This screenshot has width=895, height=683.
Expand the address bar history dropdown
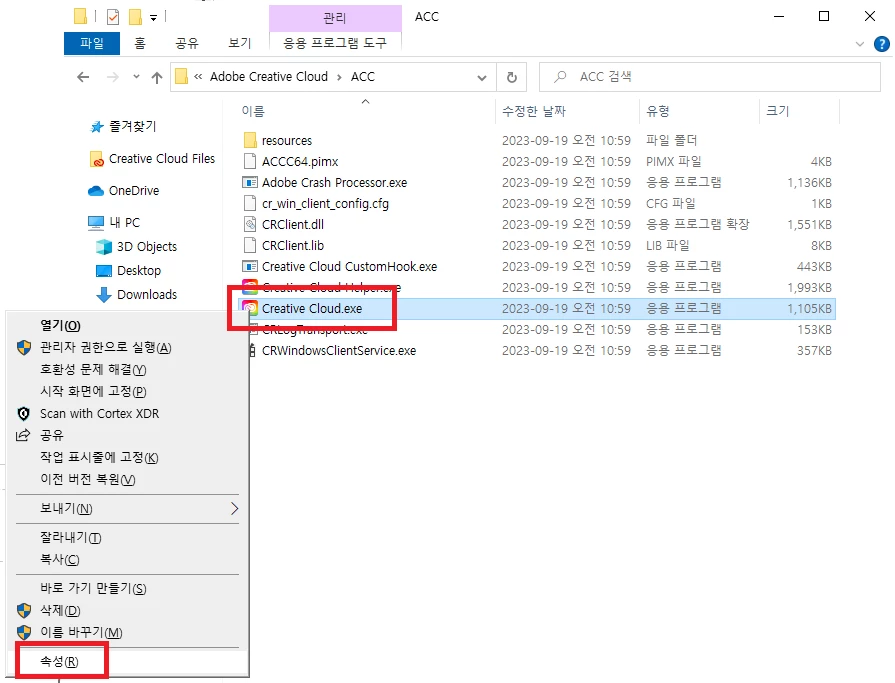[482, 78]
